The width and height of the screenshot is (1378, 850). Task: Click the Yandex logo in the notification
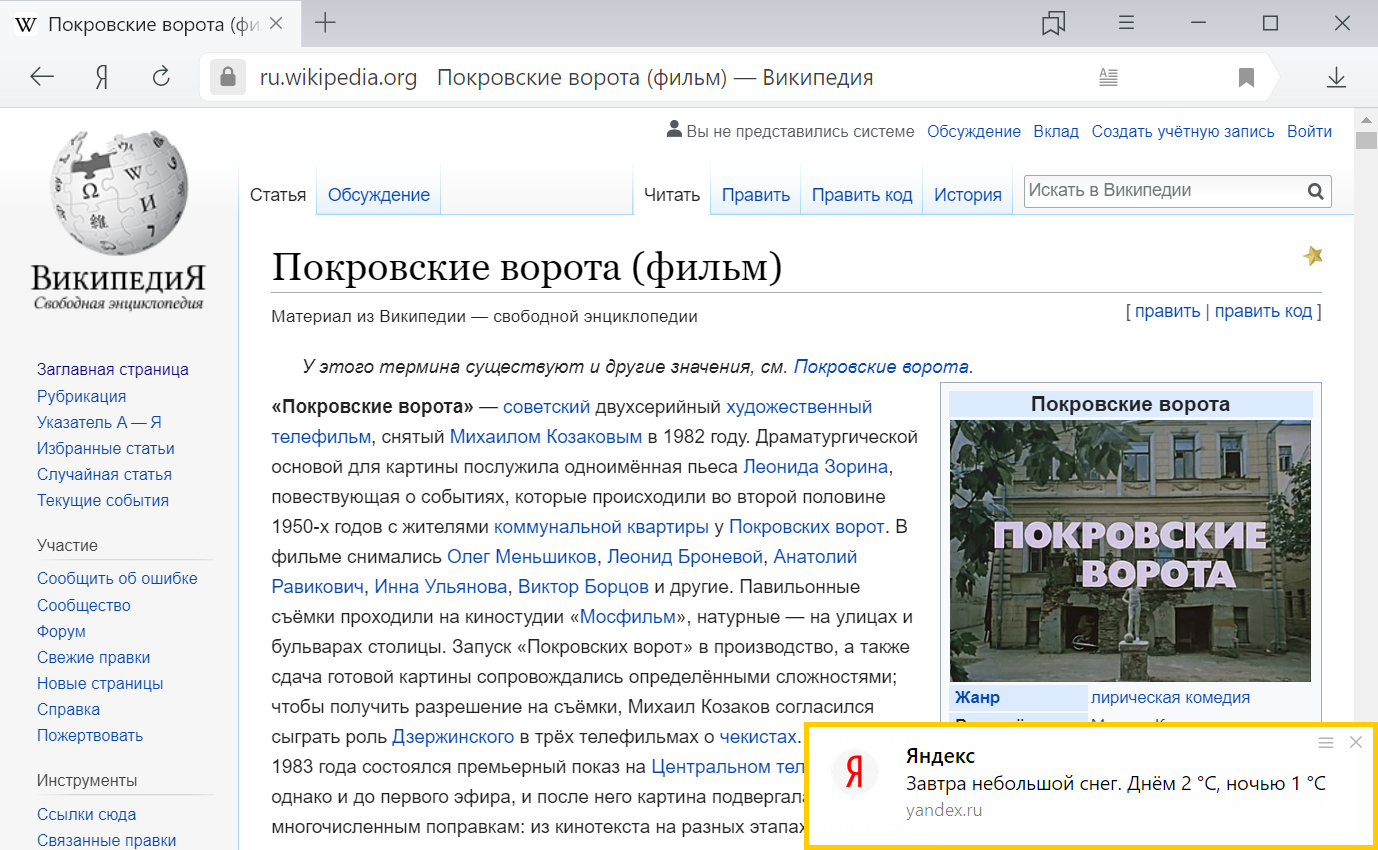click(855, 772)
